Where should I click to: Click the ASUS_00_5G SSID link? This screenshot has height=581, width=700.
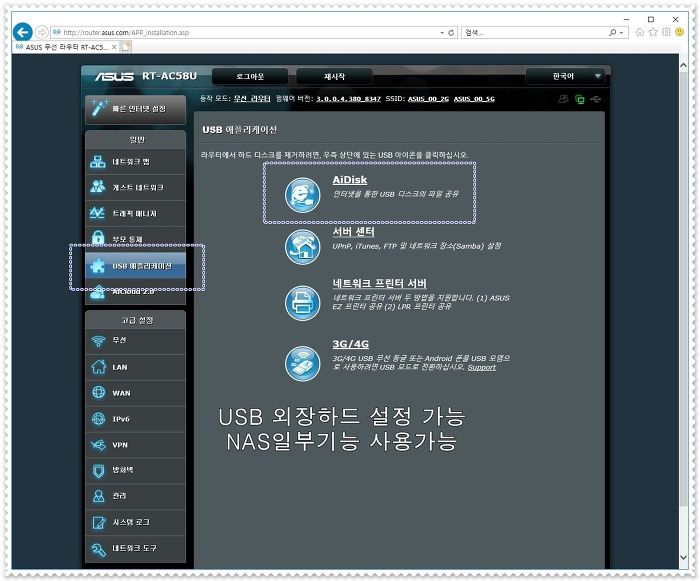point(474,99)
